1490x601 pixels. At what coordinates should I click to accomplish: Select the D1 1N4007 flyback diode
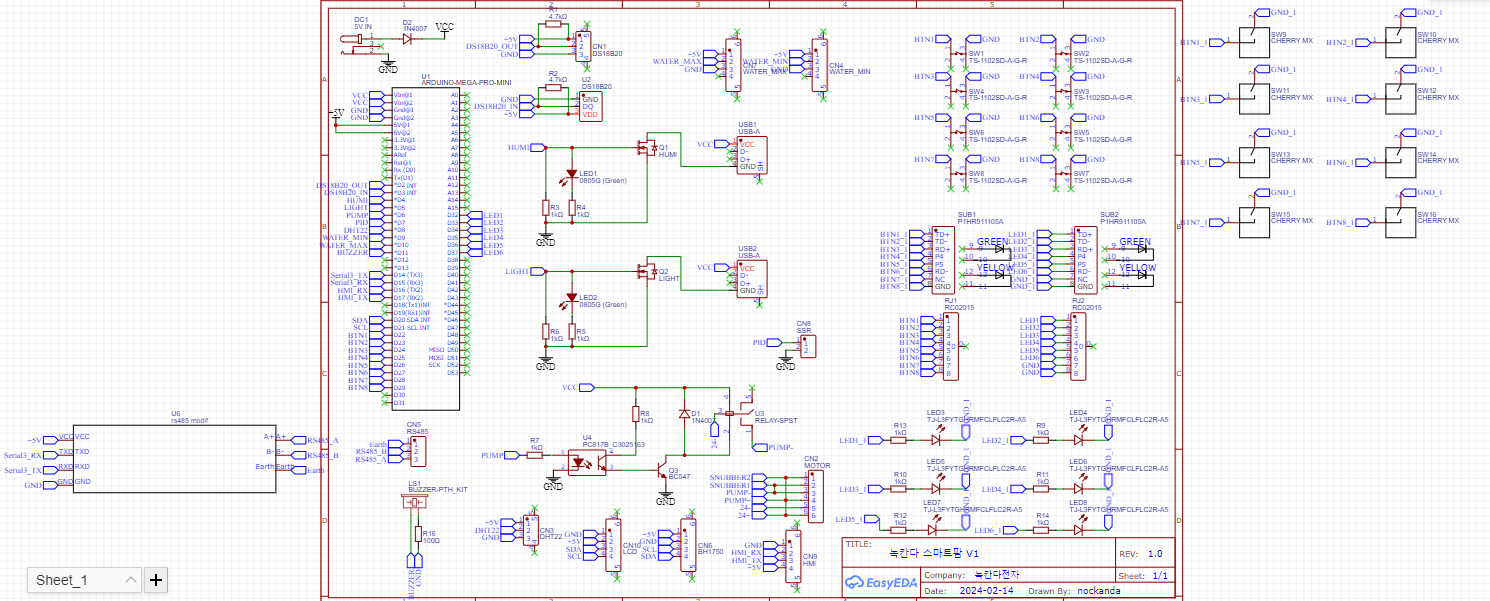point(684,413)
